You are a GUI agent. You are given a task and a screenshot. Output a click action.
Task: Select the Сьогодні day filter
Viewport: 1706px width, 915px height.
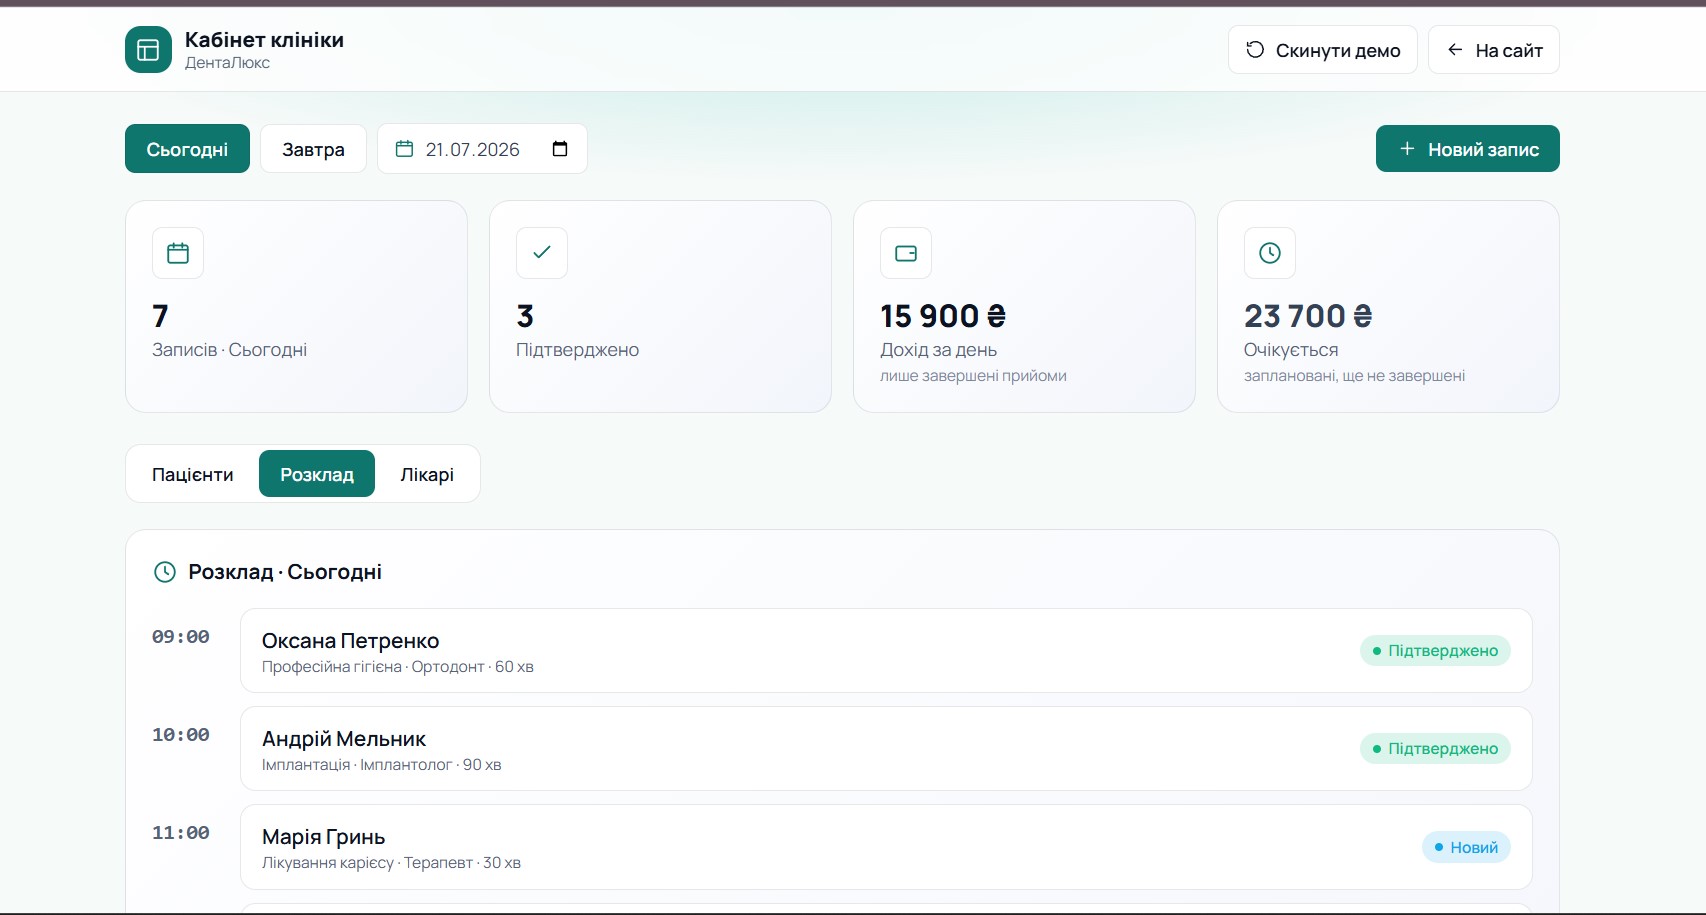click(187, 149)
